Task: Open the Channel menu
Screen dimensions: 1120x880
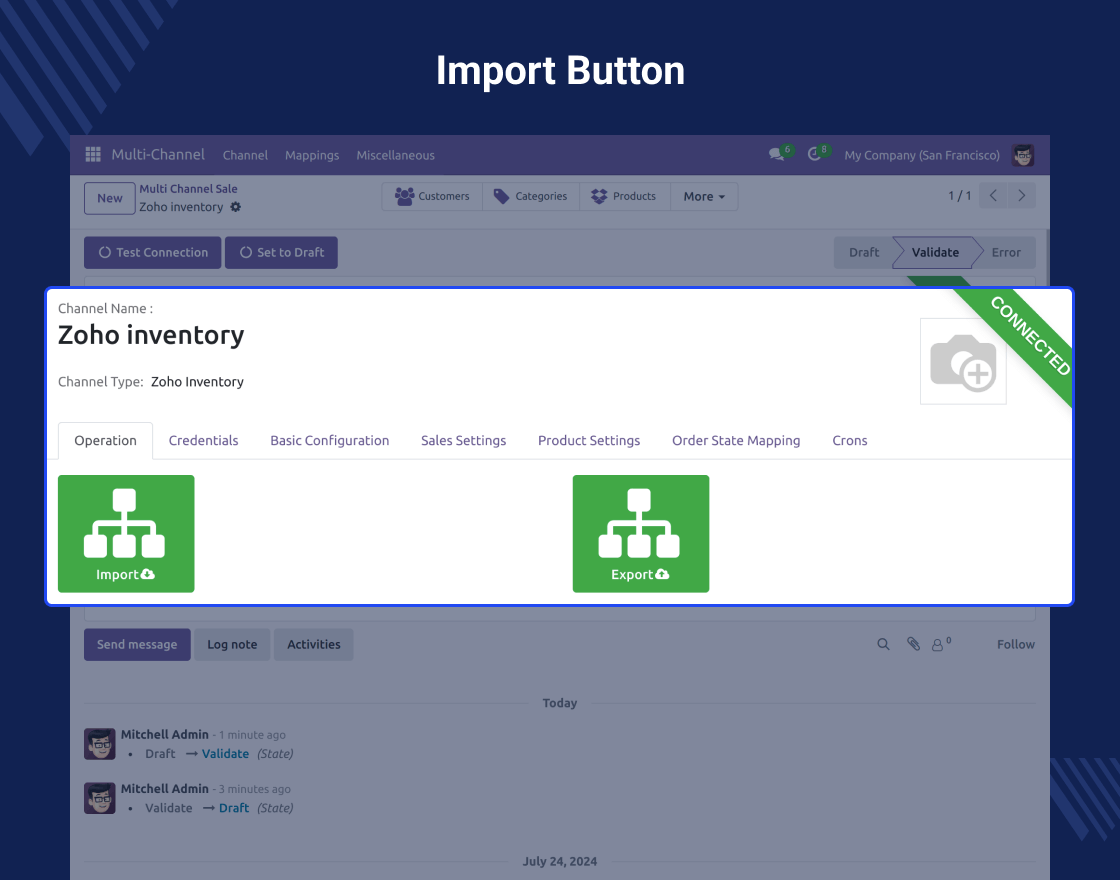Action: click(x=245, y=155)
